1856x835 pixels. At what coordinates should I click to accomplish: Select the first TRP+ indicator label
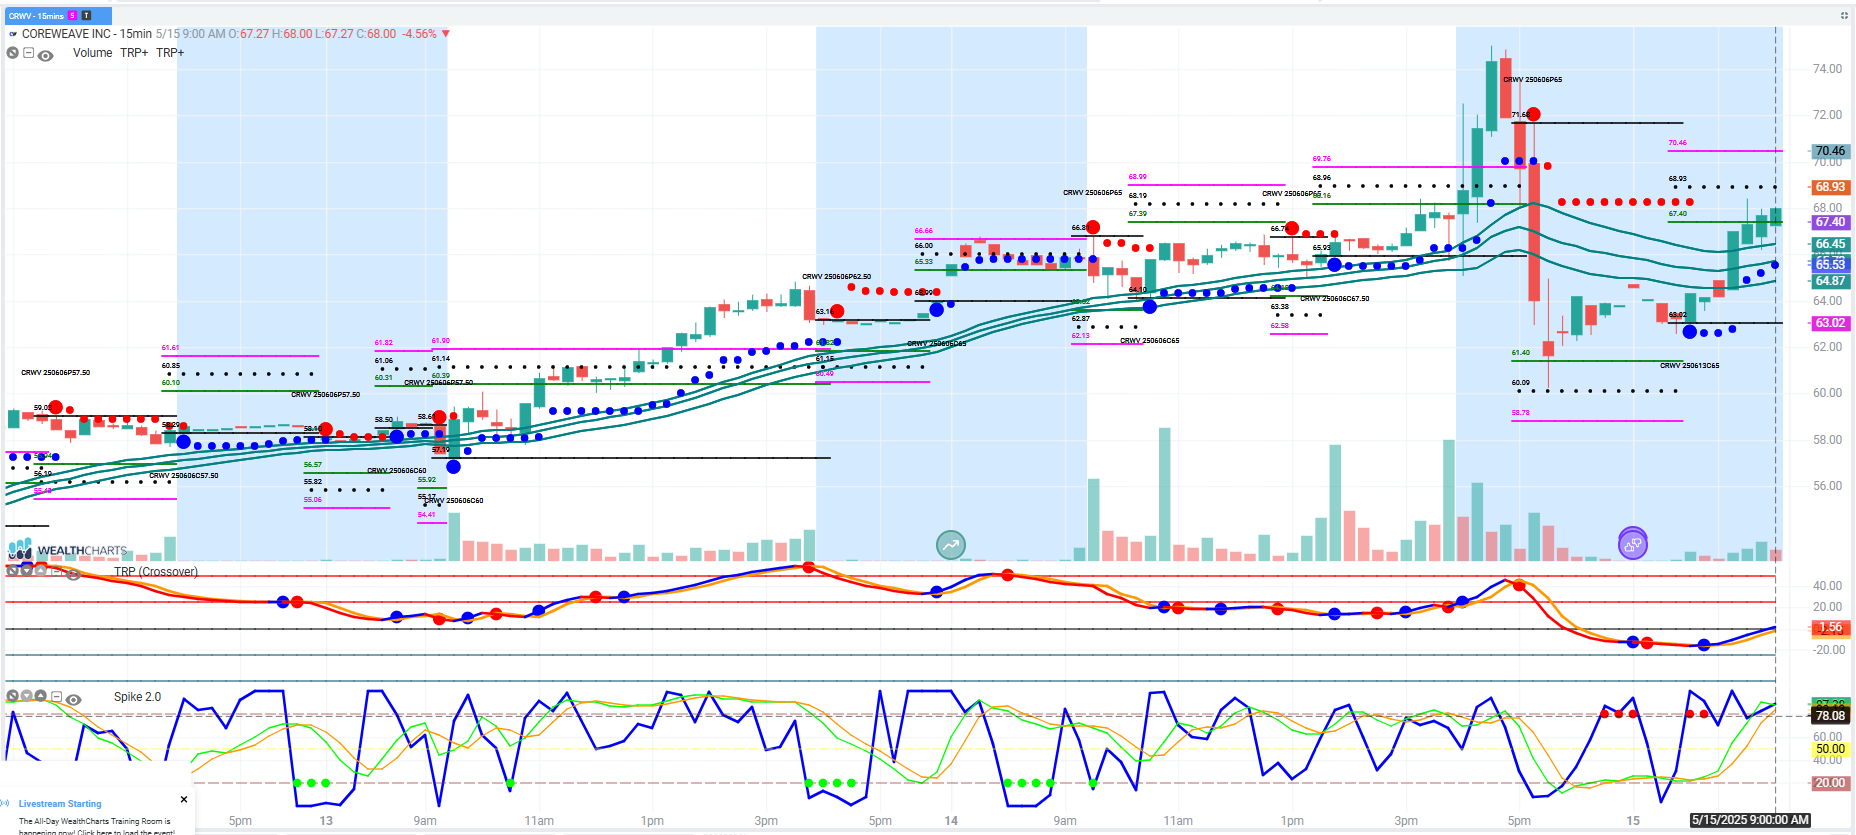[134, 53]
